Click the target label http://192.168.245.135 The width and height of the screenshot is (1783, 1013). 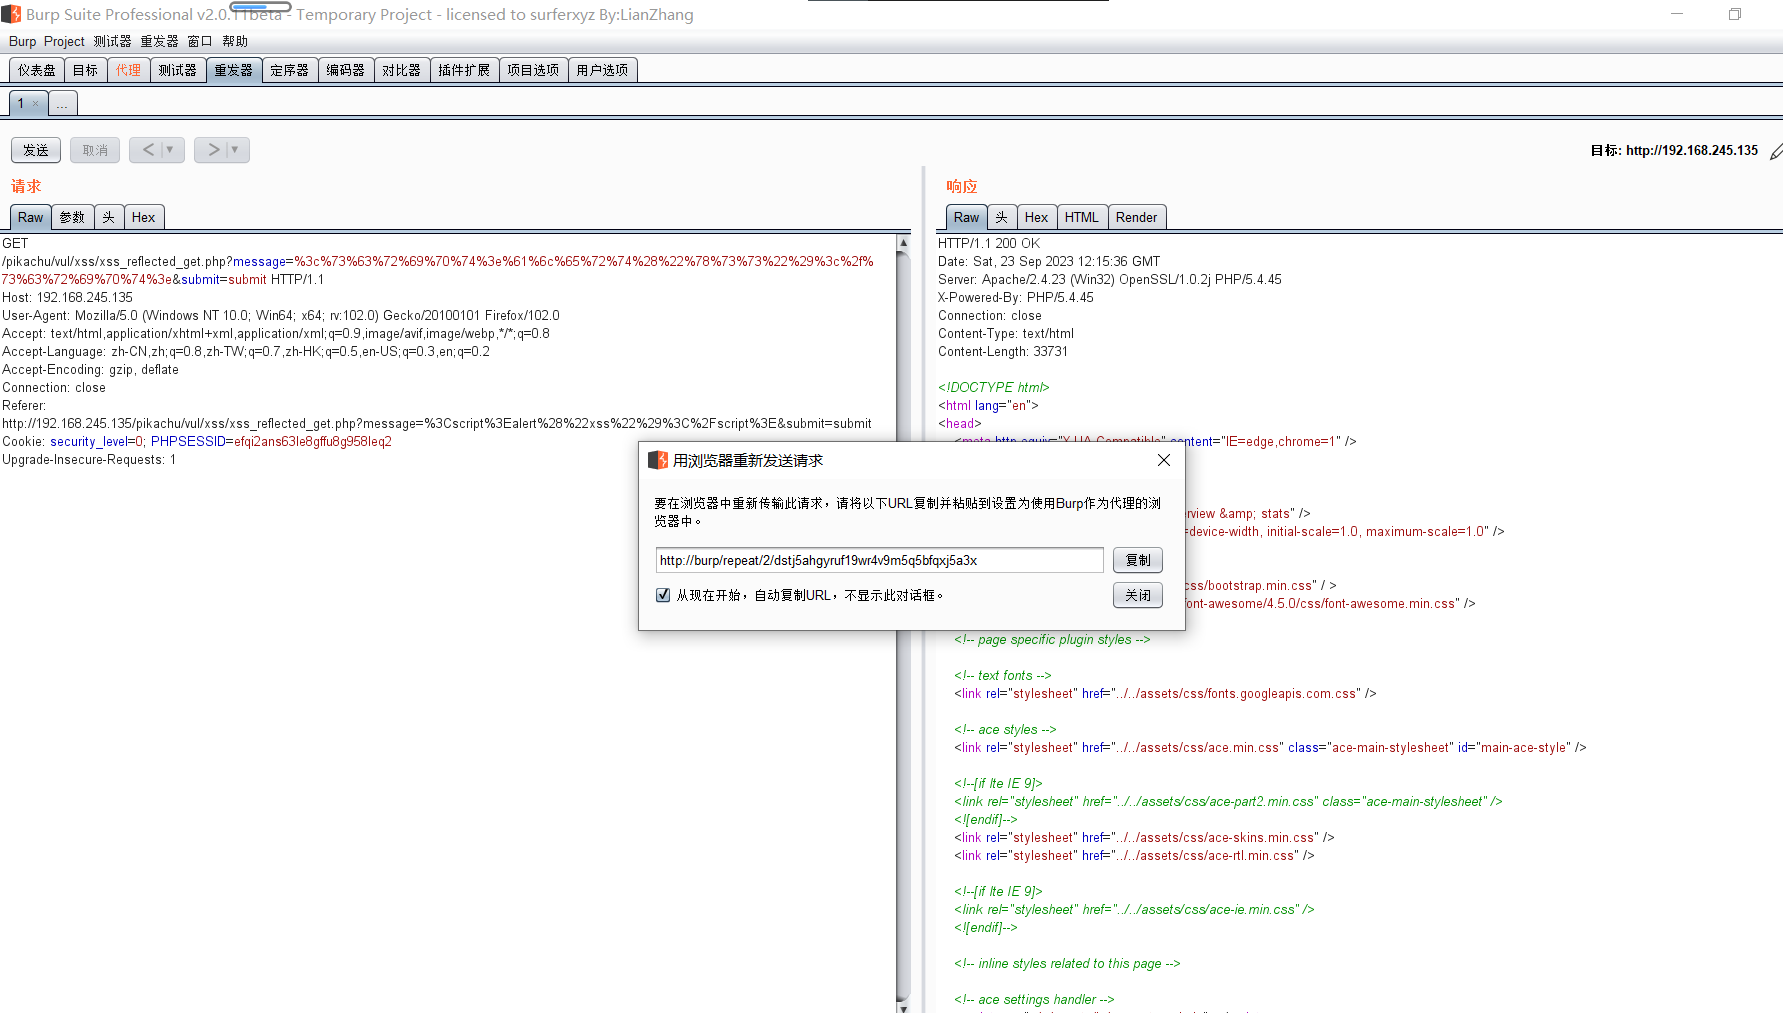click(1692, 150)
